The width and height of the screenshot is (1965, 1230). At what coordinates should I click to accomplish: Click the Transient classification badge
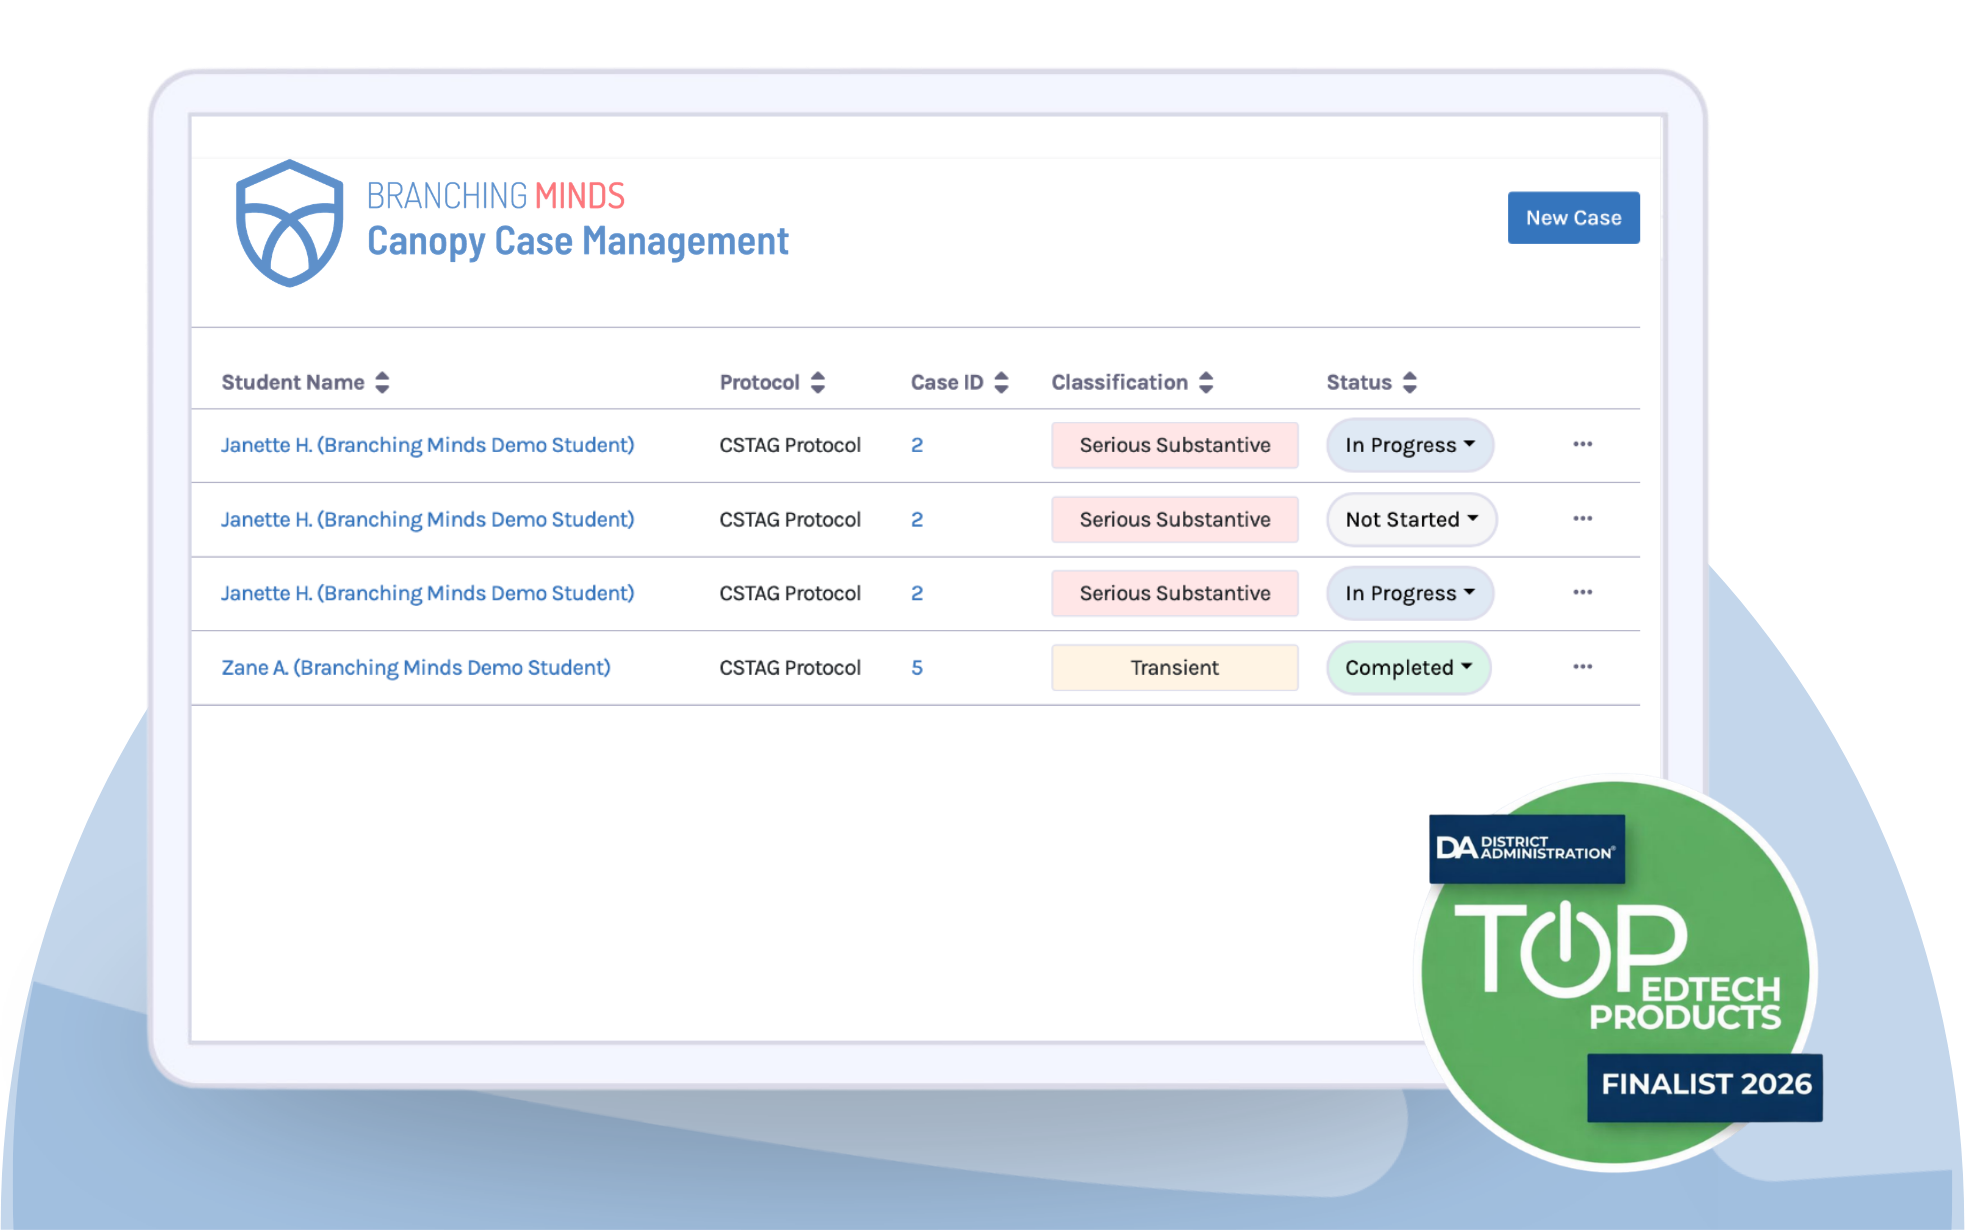[x=1175, y=667]
